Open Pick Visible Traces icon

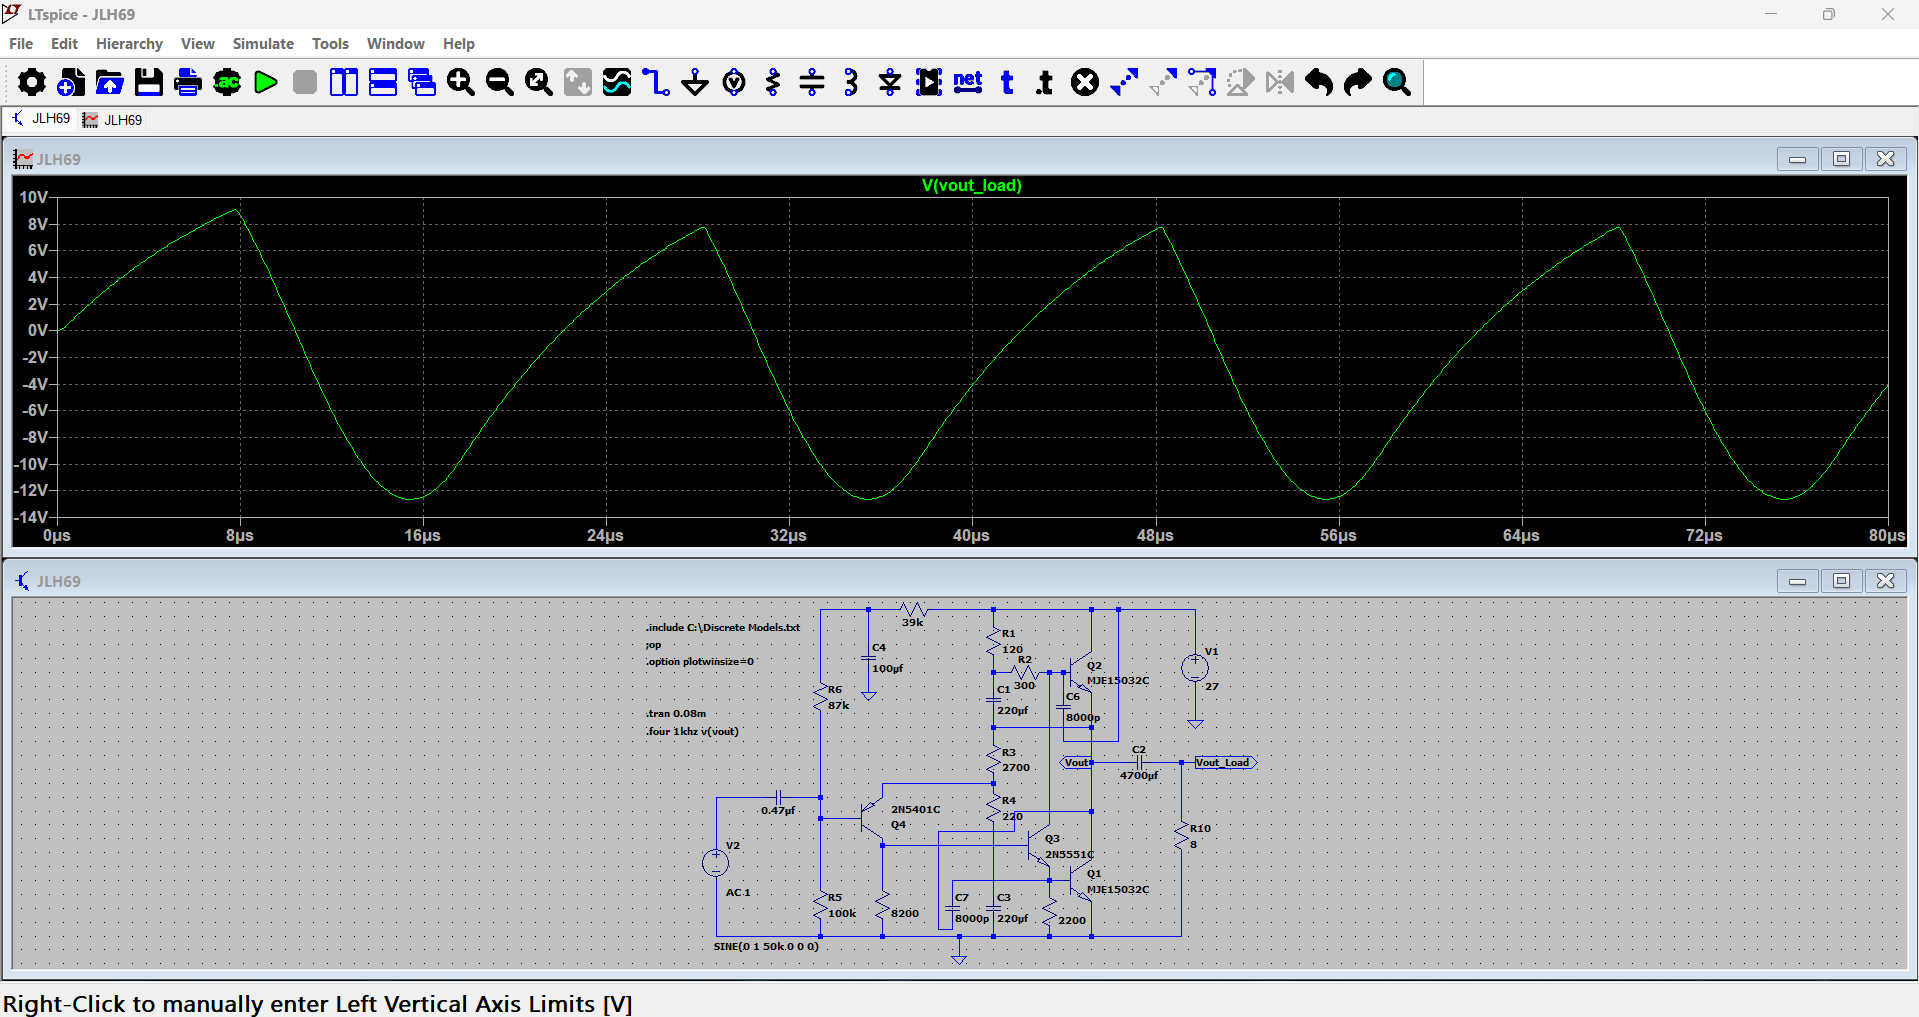pyautogui.click(x=617, y=82)
